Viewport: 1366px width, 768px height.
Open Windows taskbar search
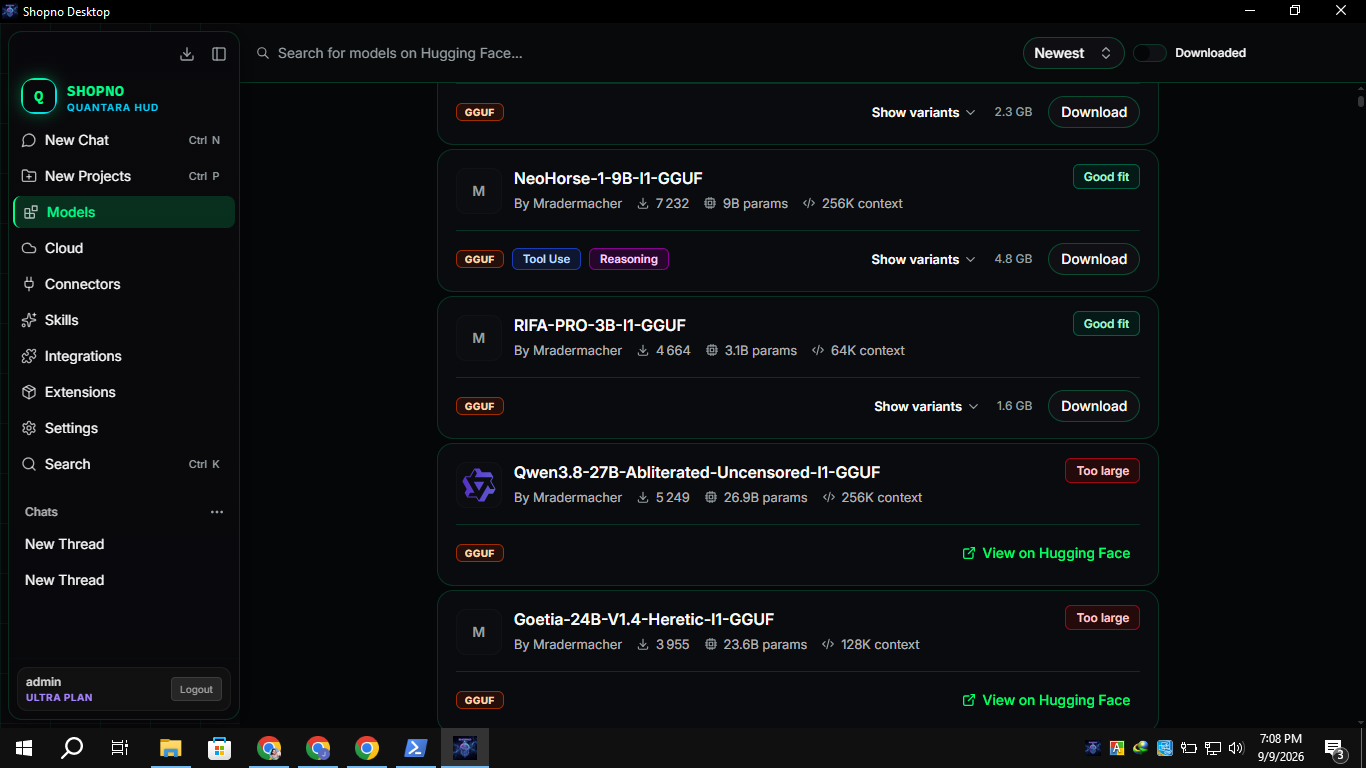pos(72,748)
